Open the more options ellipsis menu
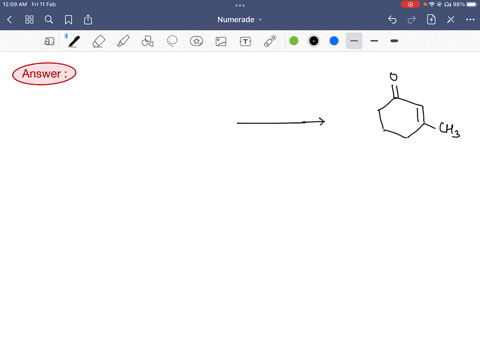 (470, 20)
